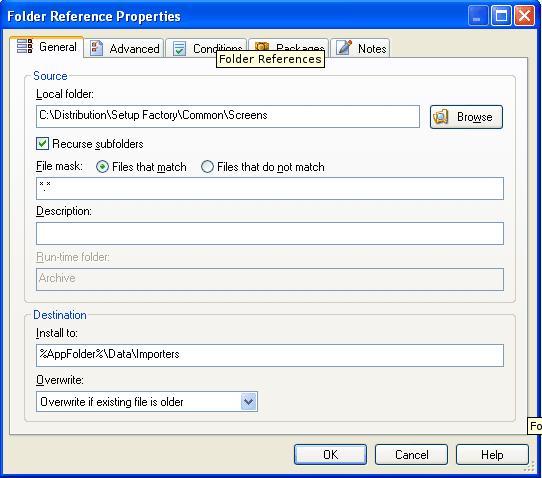Click the Local folder path field

[x=228, y=116]
